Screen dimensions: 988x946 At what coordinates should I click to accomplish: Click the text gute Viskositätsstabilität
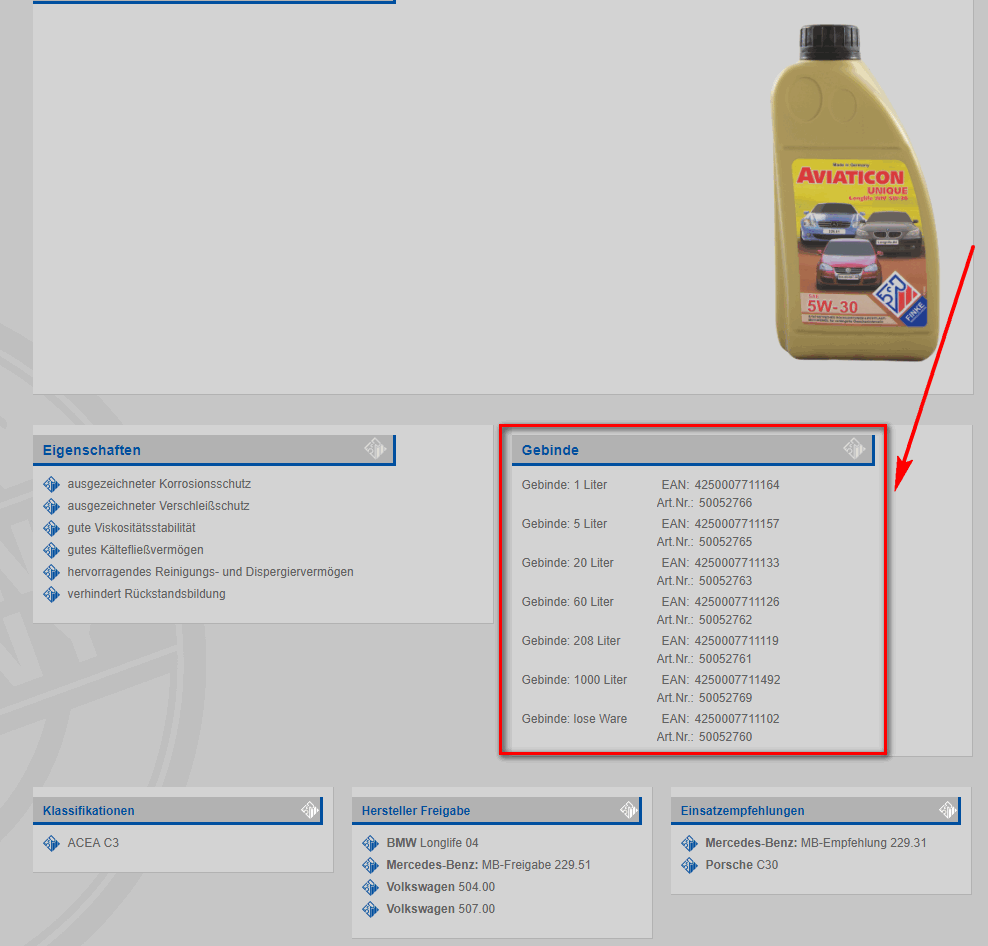131,528
